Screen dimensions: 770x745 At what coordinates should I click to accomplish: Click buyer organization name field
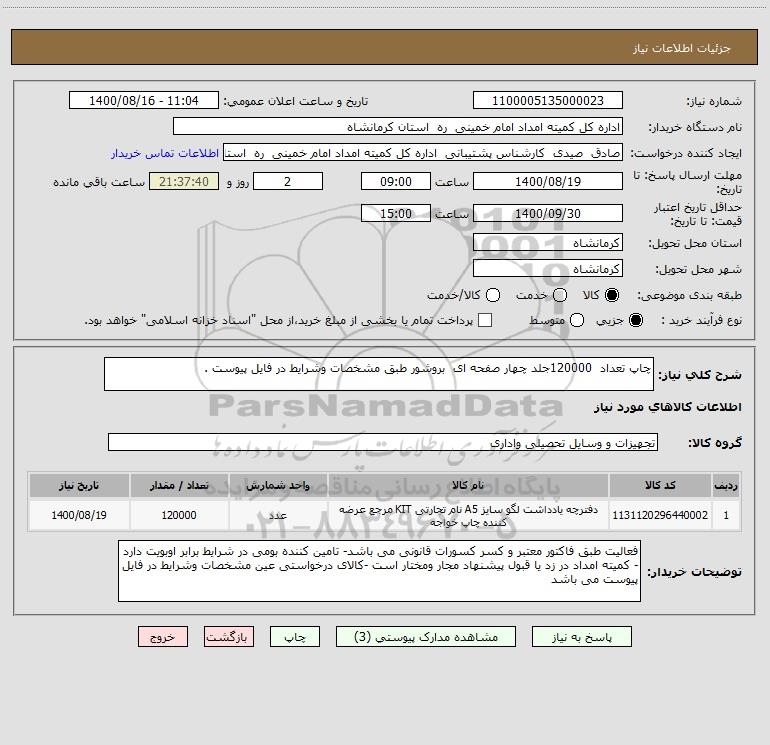398,127
